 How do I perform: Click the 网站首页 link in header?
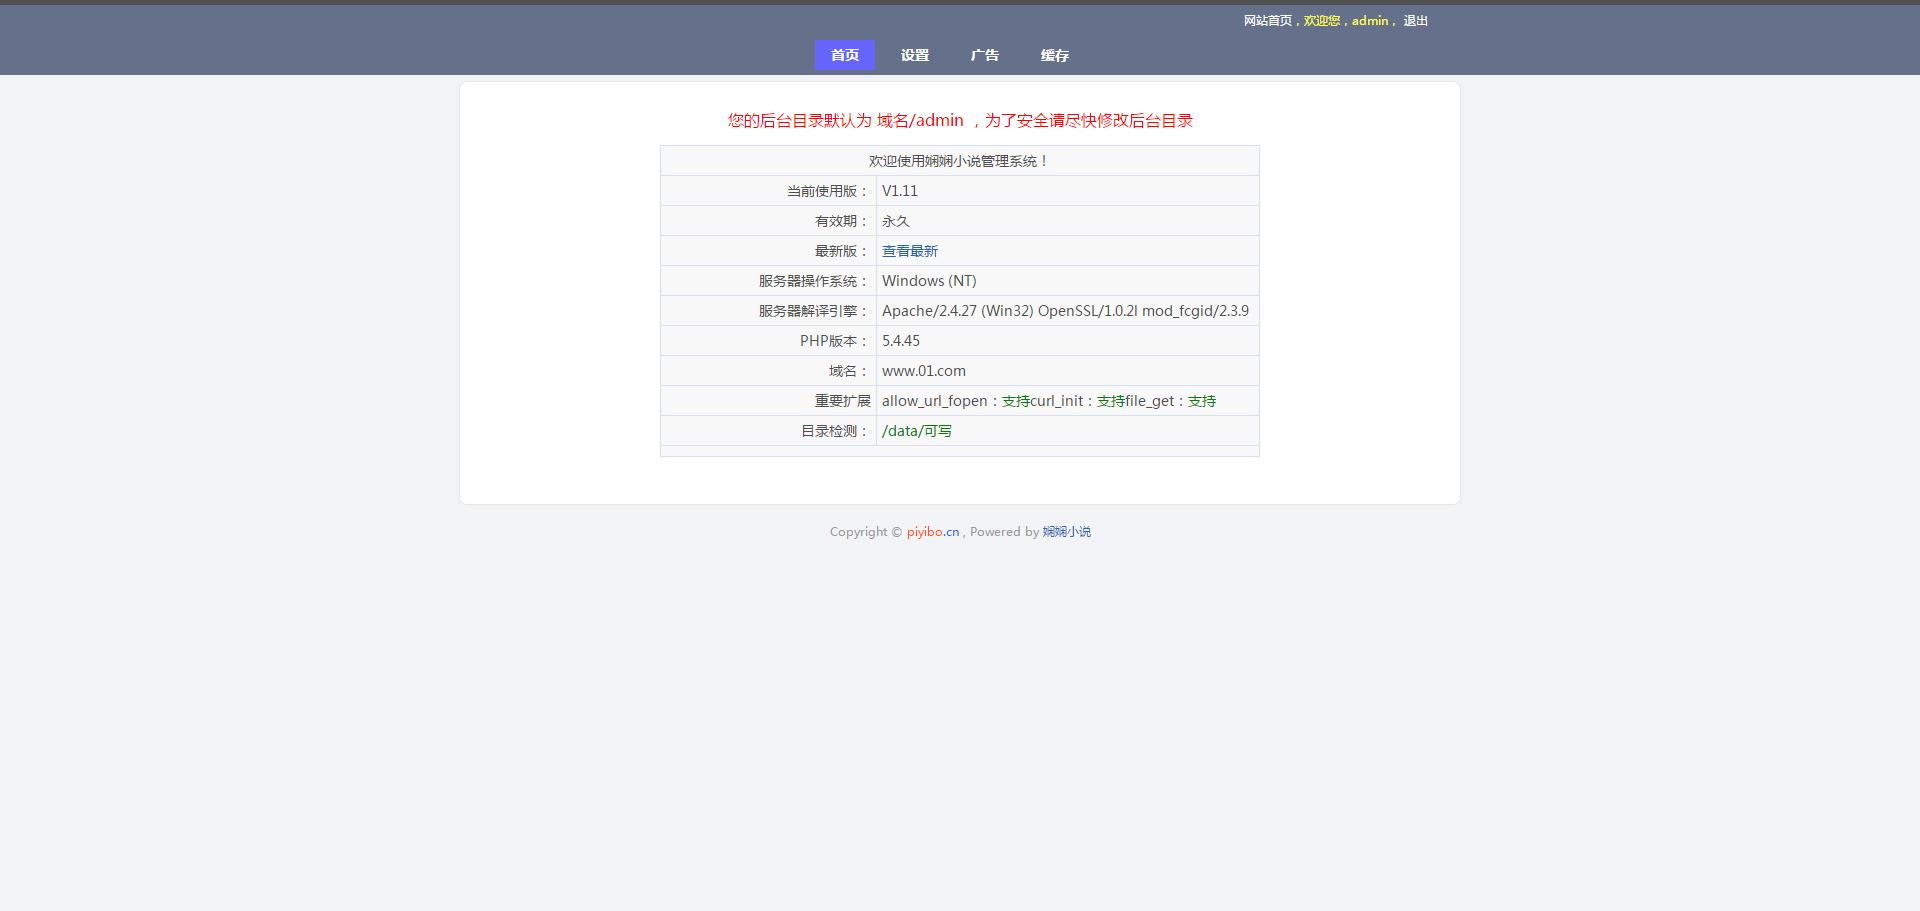click(x=1267, y=21)
